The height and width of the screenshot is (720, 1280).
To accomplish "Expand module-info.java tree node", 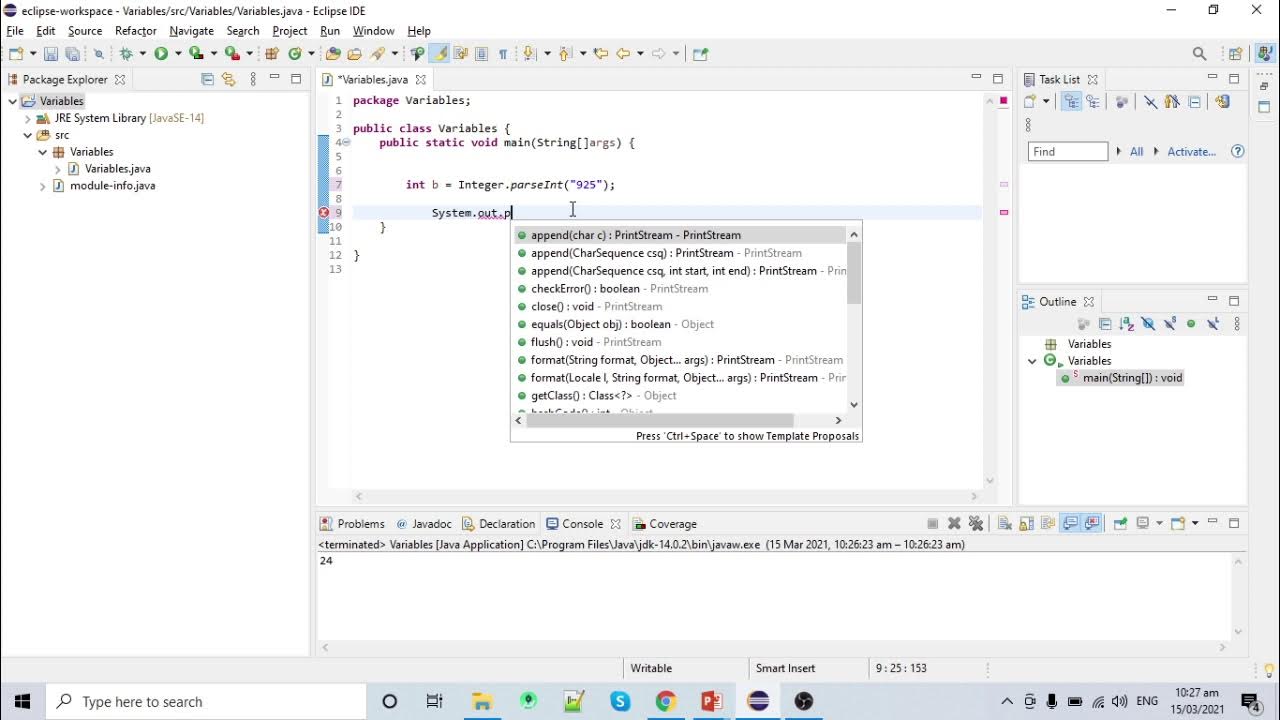I will pyautogui.click(x=42, y=186).
